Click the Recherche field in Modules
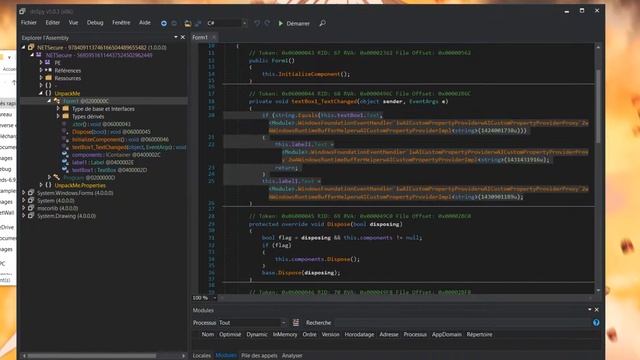 [461, 322]
